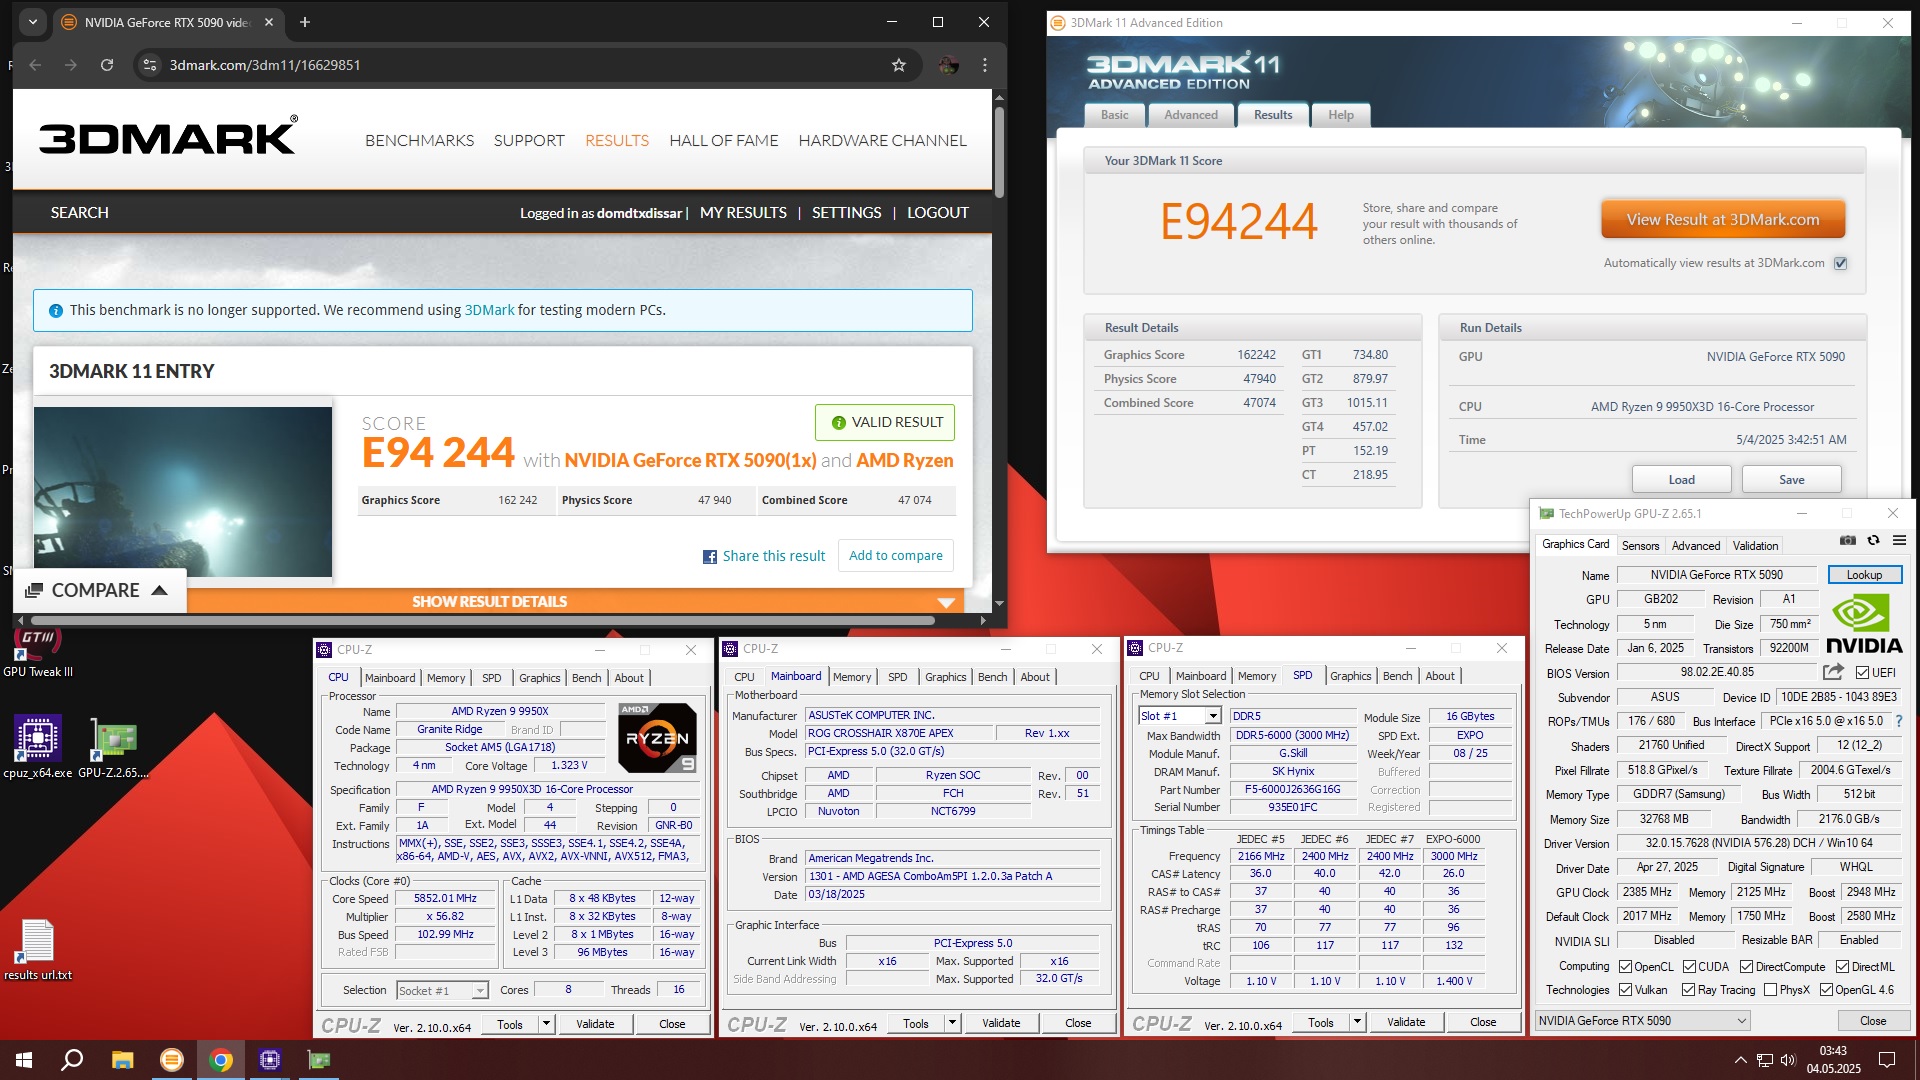Click the deep-sea benchmark thumbnail image

(x=183, y=491)
